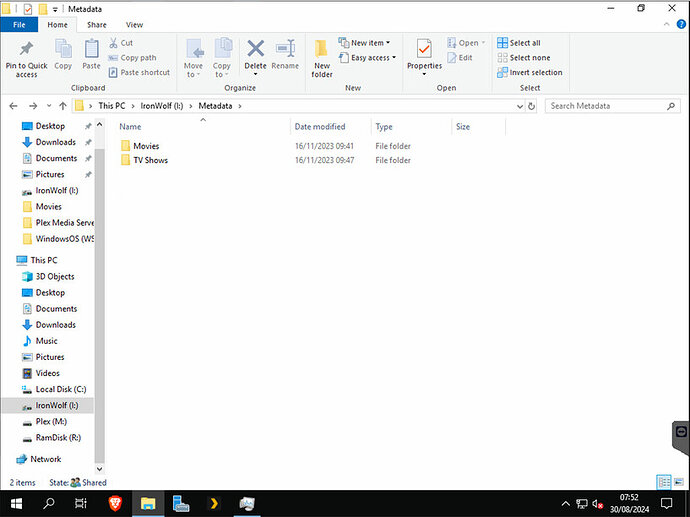
Task: Click Pin to Quick access icon
Action: coord(26,49)
